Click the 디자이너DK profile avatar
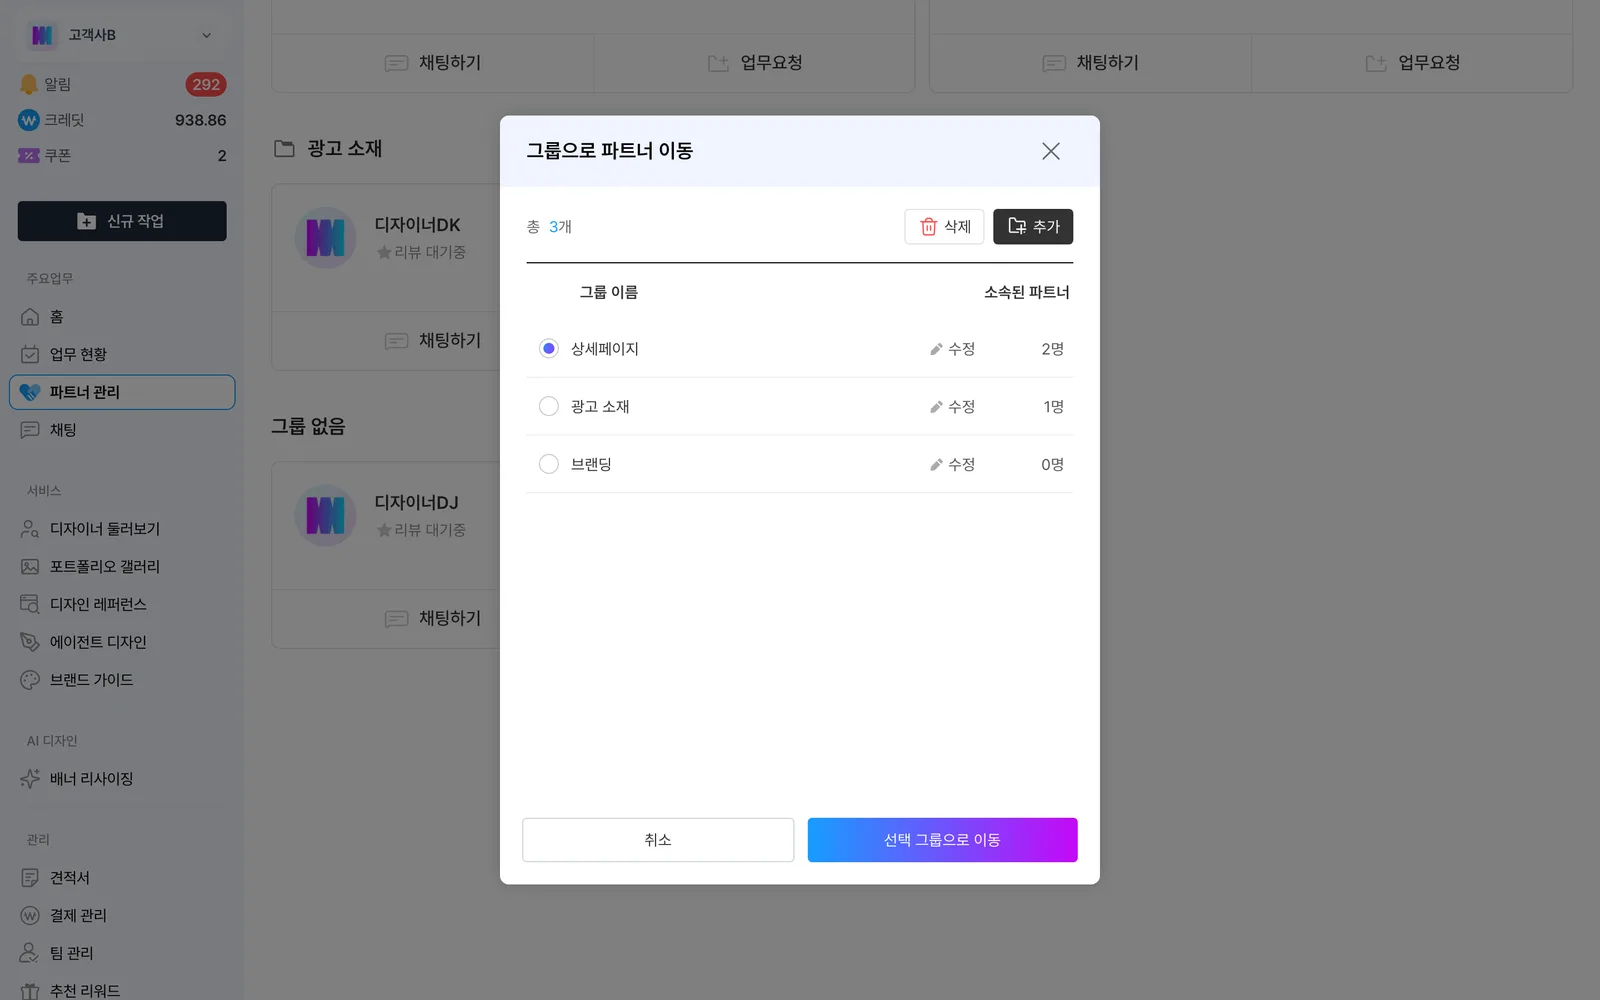The height and width of the screenshot is (1000, 1600). (x=325, y=238)
